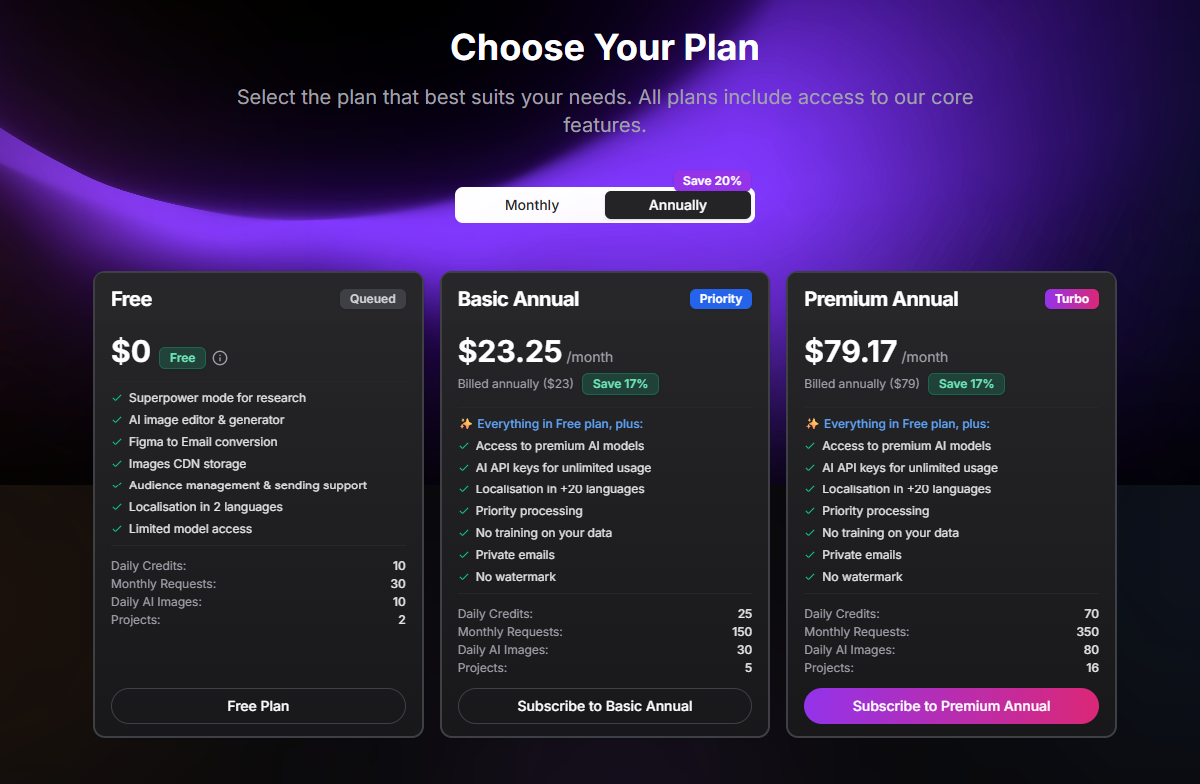Click checkmark beside No watermark in Basic Annual

point(464,577)
